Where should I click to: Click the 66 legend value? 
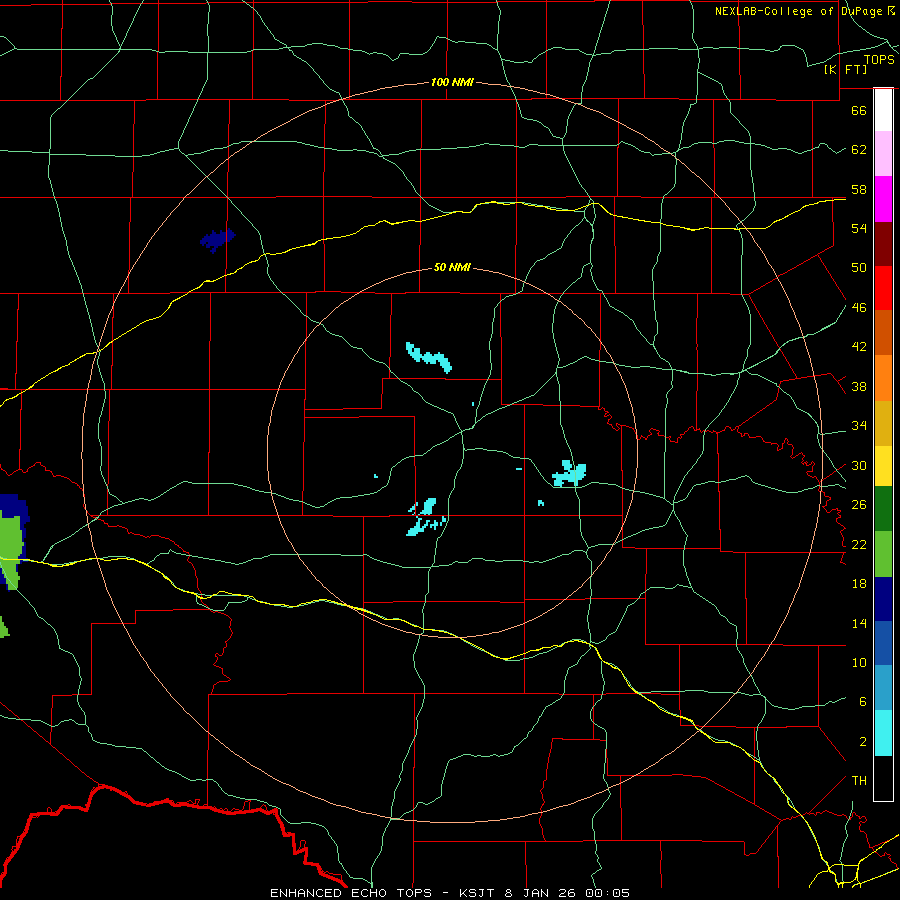click(x=859, y=110)
